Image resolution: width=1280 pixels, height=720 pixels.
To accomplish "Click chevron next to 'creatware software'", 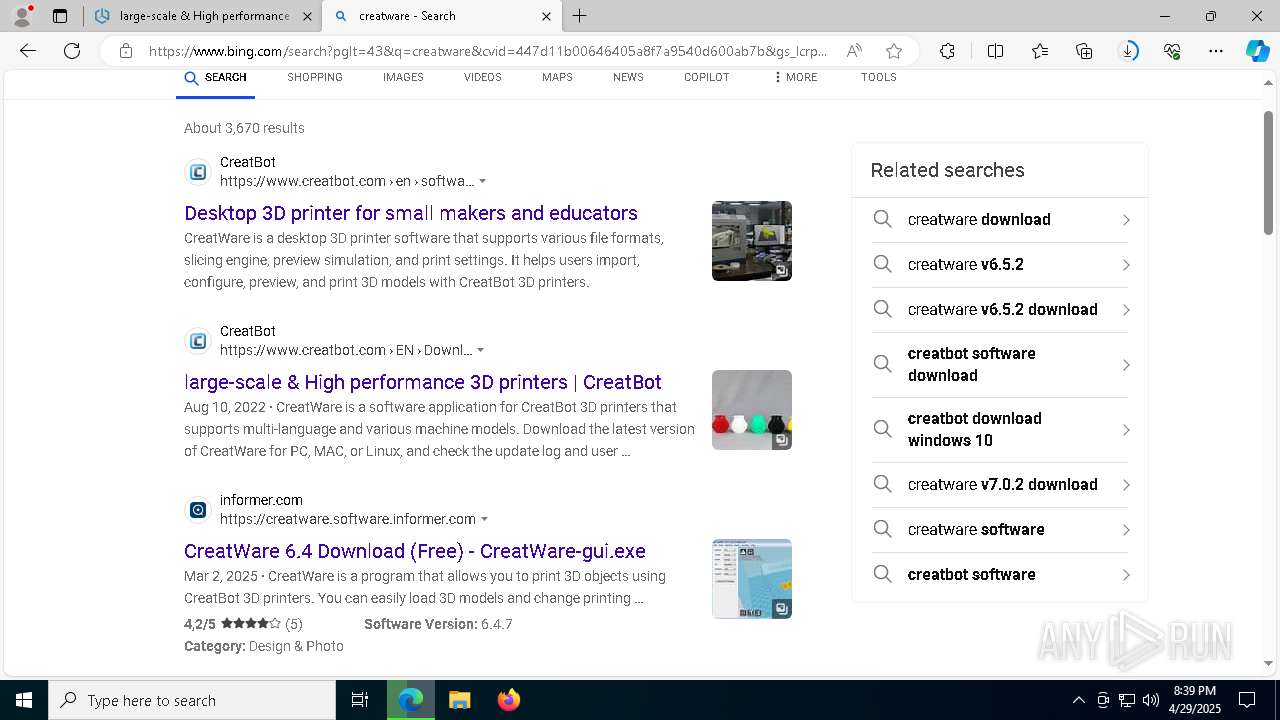I will [1126, 530].
